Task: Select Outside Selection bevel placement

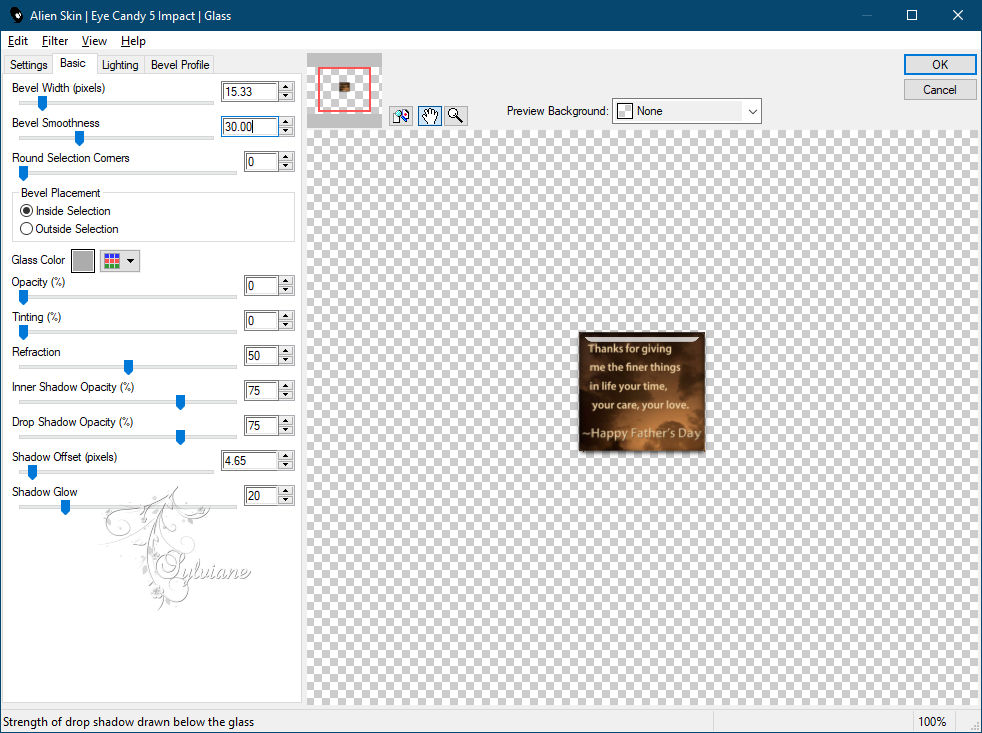Action: pyautogui.click(x=70, y=229)
